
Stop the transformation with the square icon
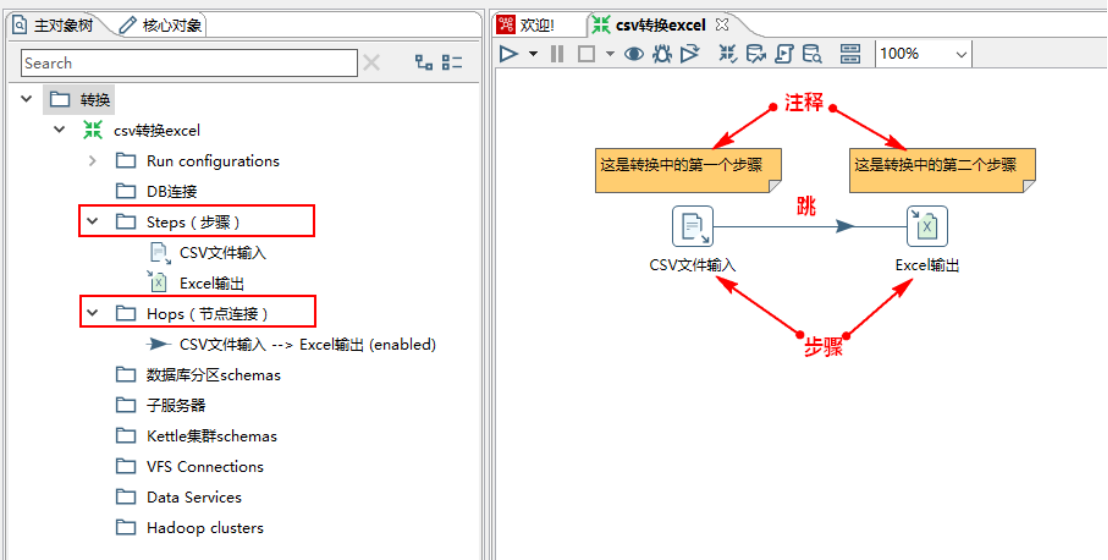point(587,54)
